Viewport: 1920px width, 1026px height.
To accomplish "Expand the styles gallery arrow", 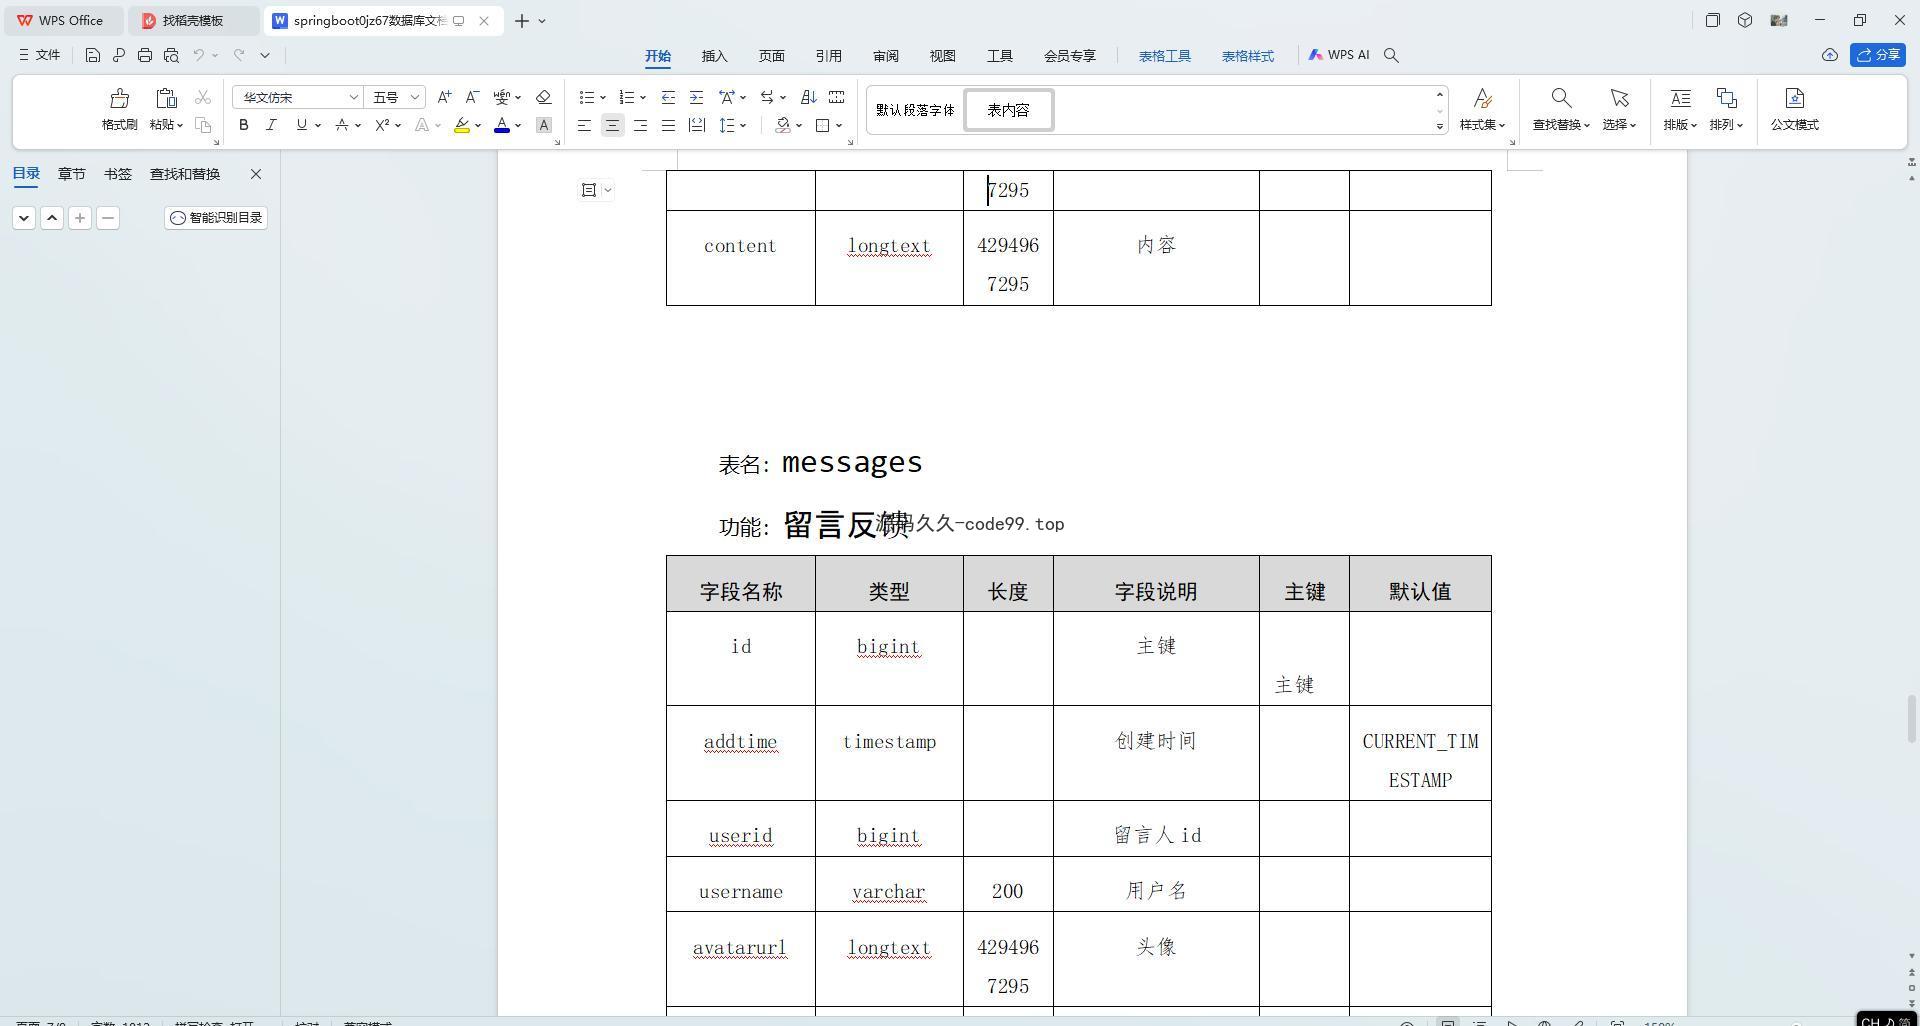I will tap(1440, 126).
